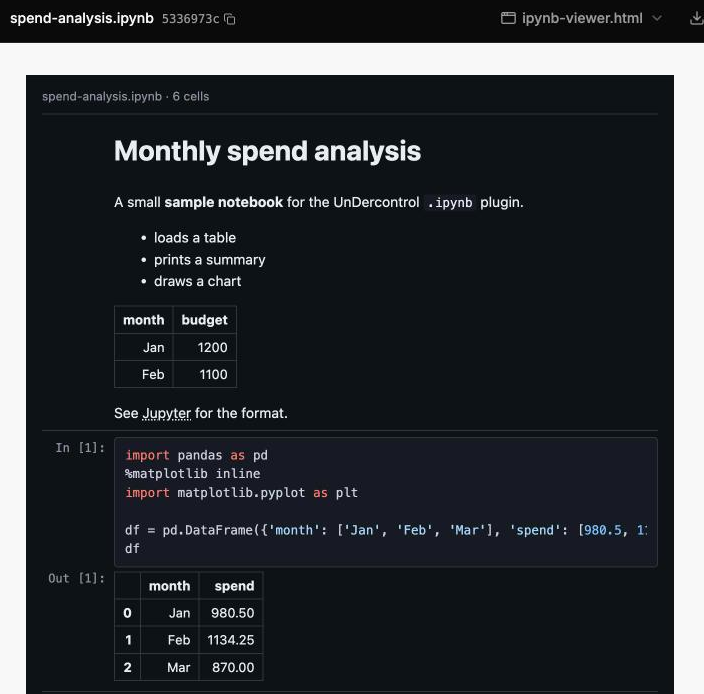
Task: Click the code line 'import pandas as pd'
Action: [196, 455]
